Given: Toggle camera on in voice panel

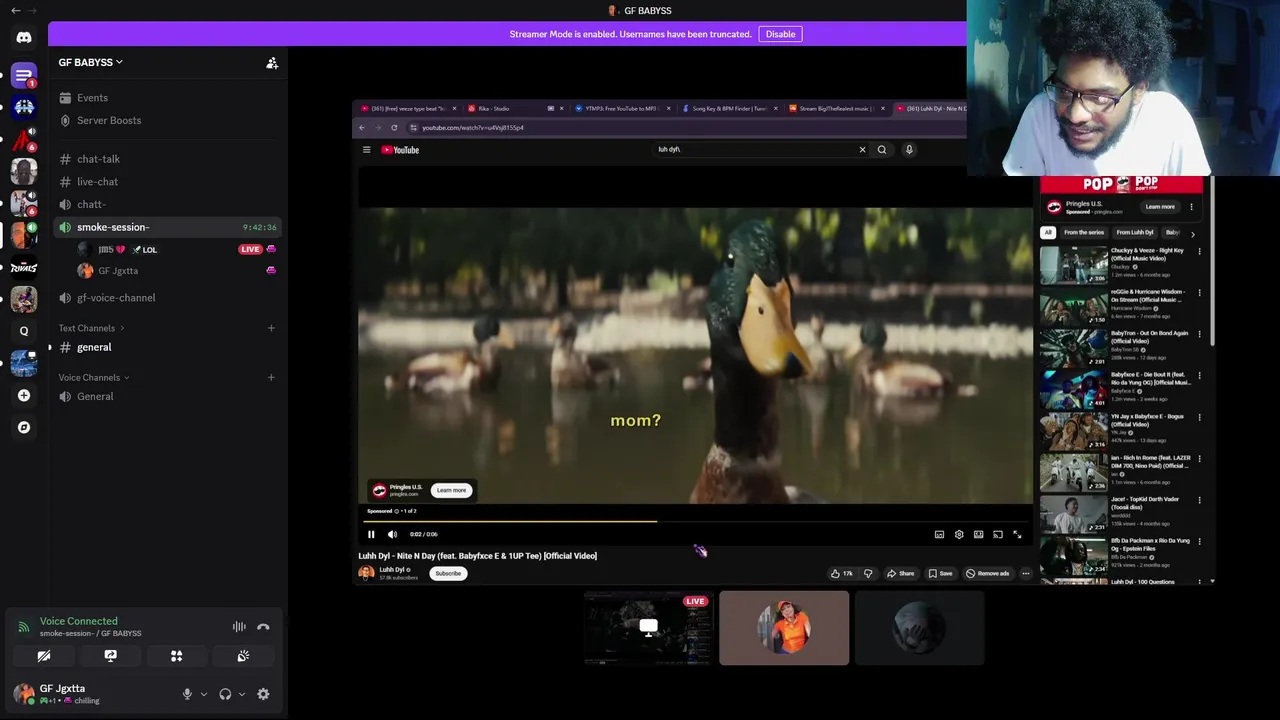Looking at the screenshot, I should [44, 656].
